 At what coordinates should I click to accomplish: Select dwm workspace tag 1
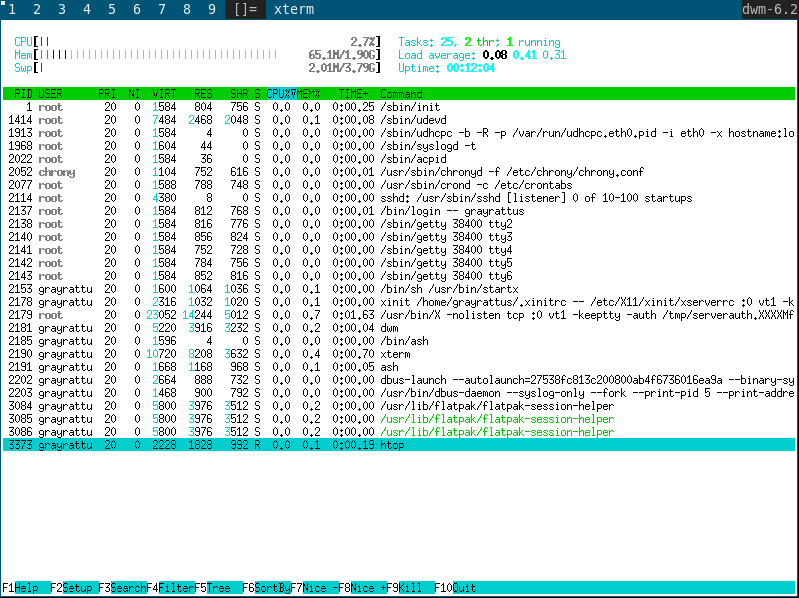pyautogui.click(x=12, y=9)
